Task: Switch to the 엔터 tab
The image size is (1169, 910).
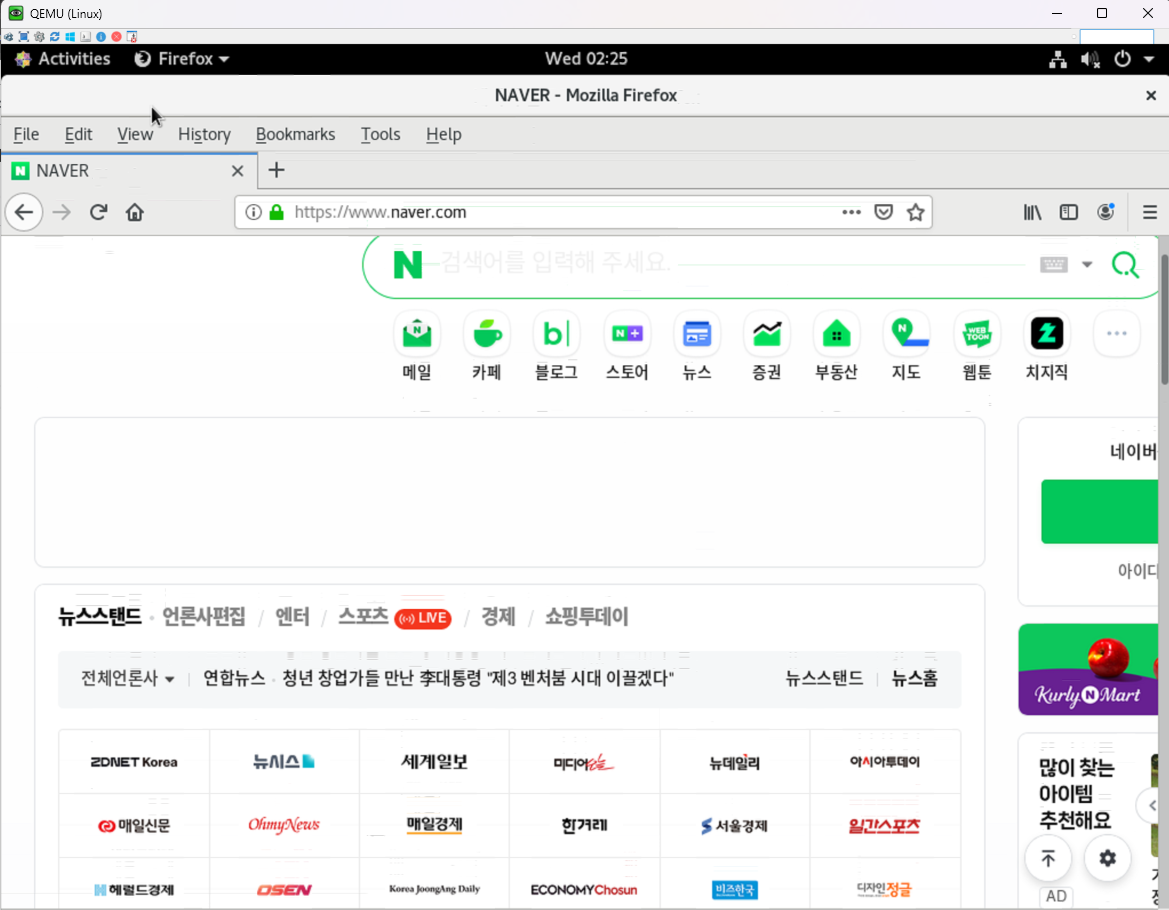Action: pyautogui.click(x=292, y=616)
